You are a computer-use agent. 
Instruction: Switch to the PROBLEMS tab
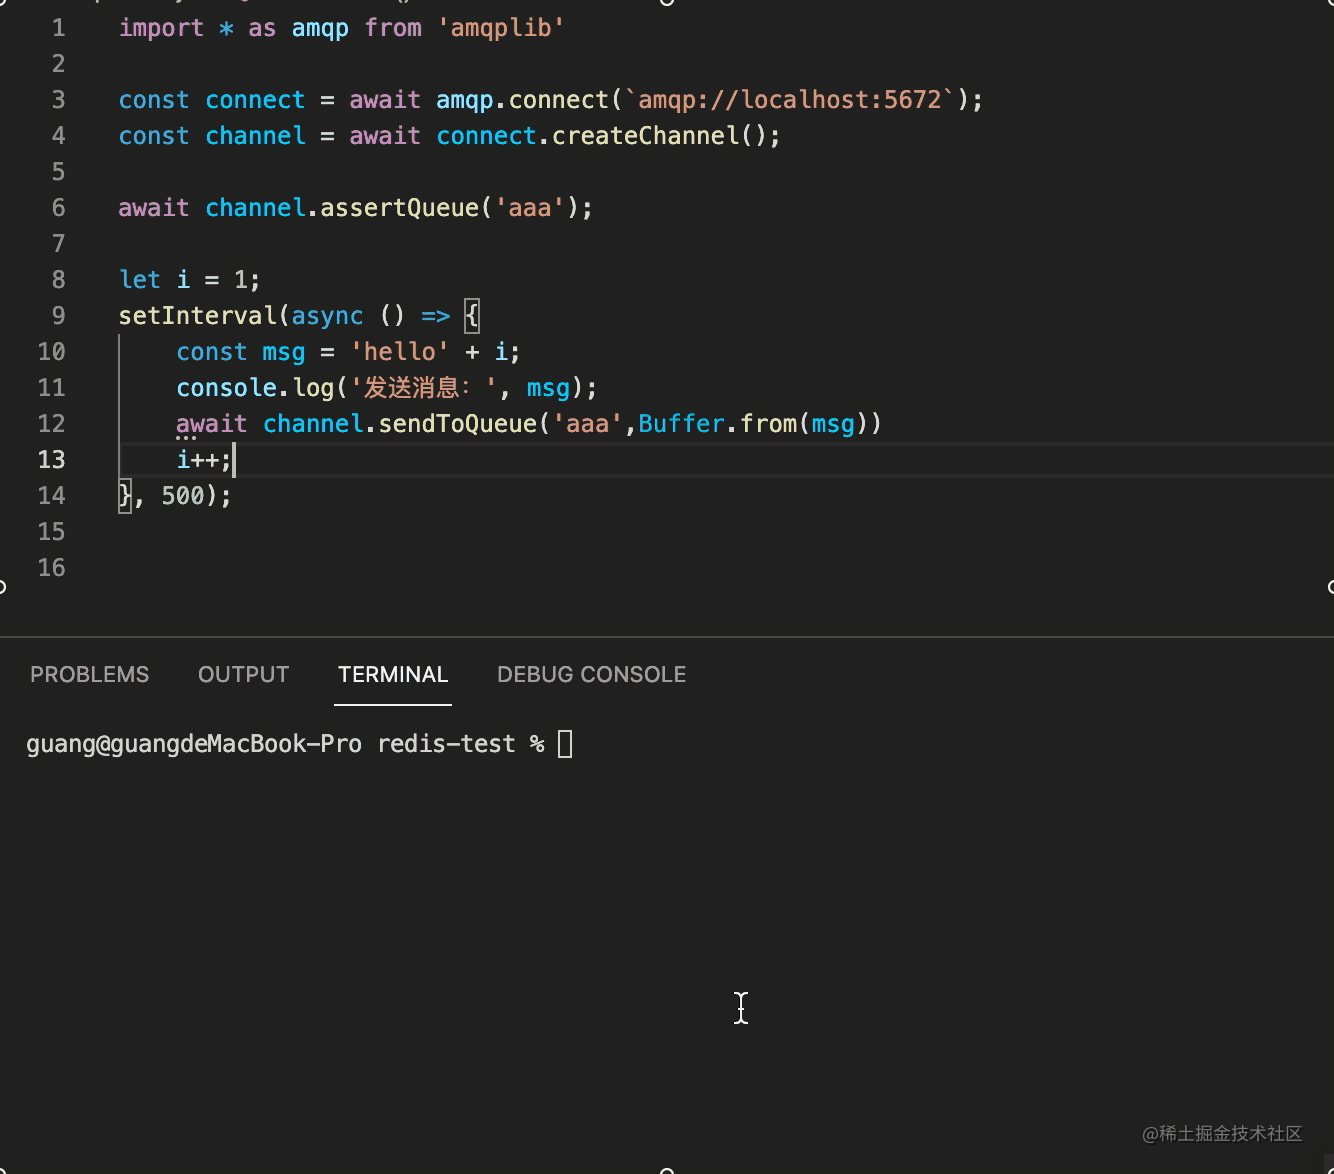click(89, 675)
